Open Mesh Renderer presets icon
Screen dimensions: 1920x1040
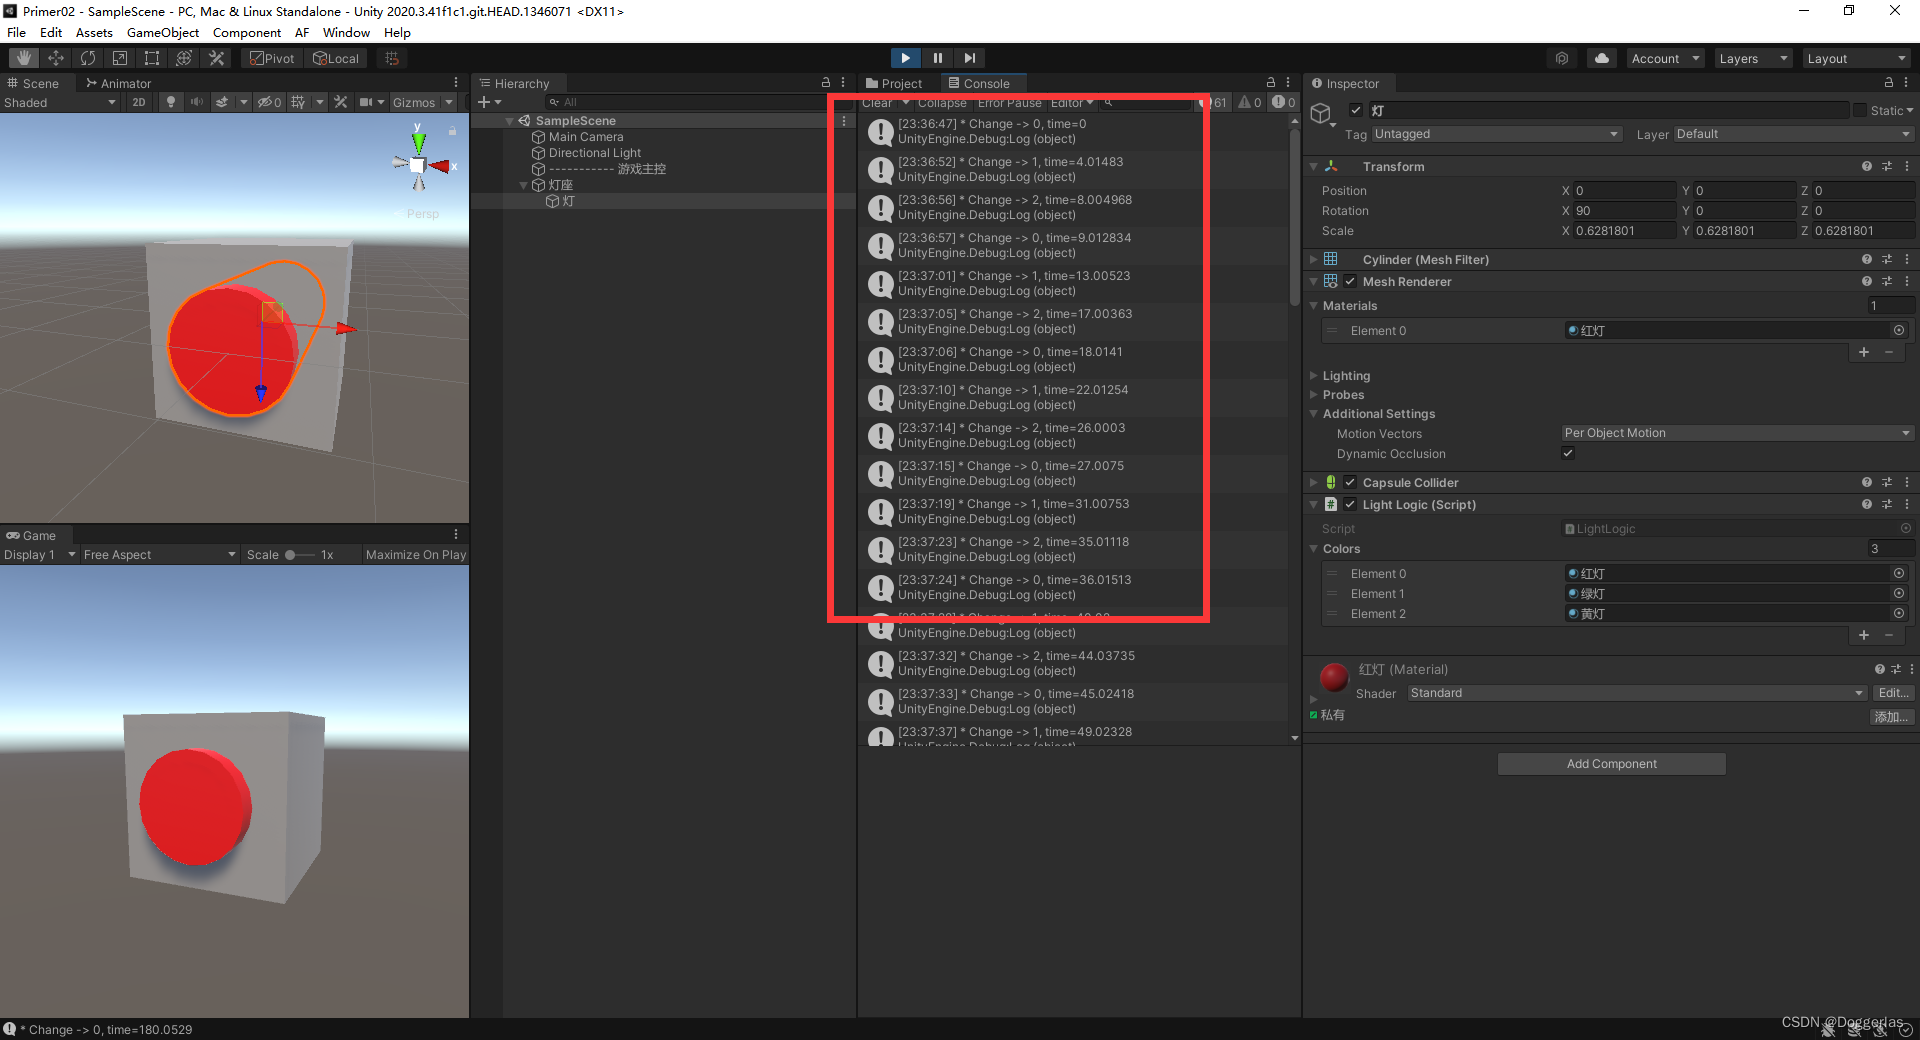pyautogui.click(x=1887, y=281)
